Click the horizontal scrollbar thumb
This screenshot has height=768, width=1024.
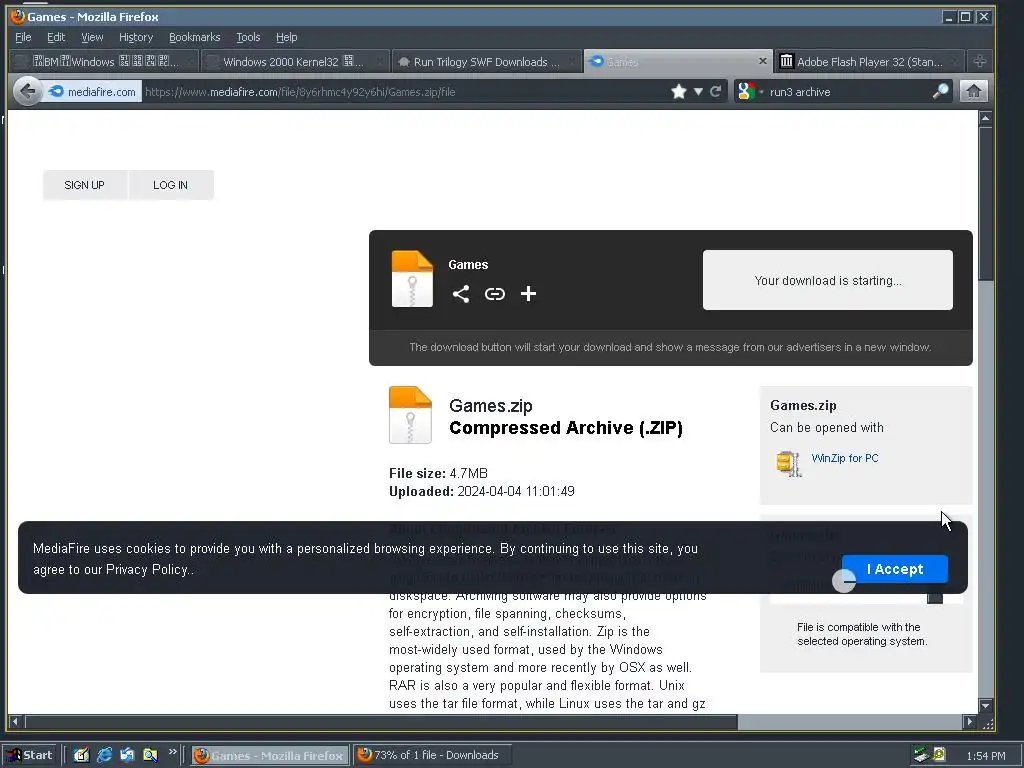381,722
